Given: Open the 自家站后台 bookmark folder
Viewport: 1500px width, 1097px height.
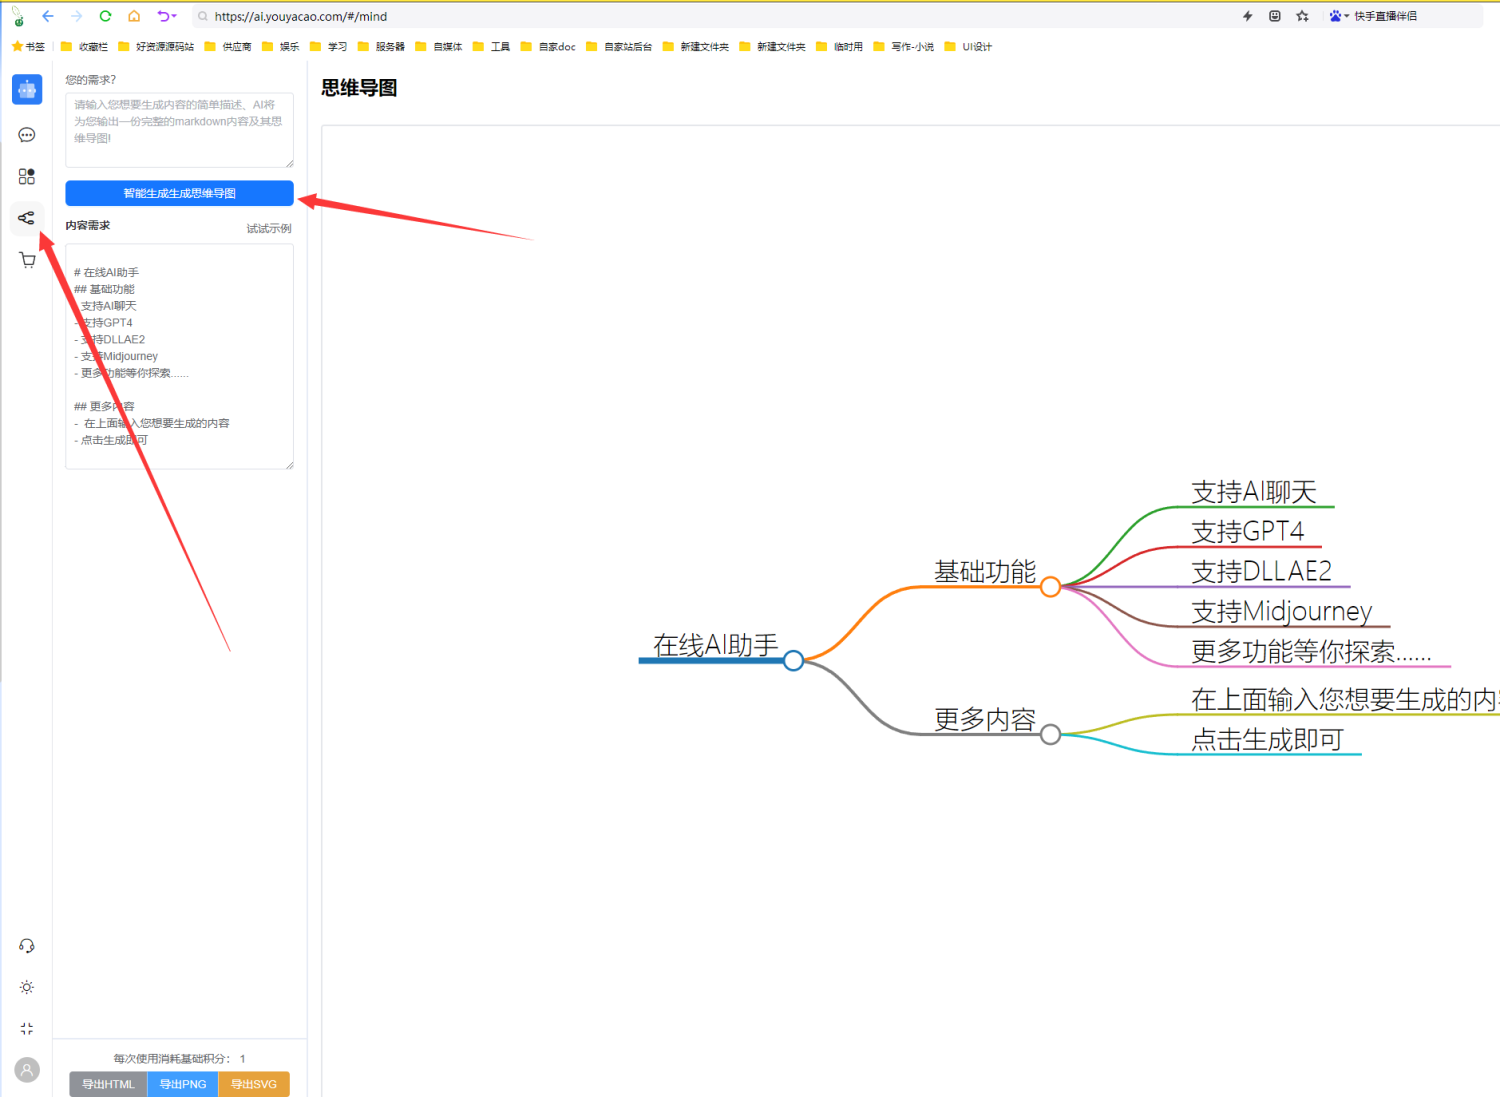Looking at the screenshot, I should click(x=619, y=46).
